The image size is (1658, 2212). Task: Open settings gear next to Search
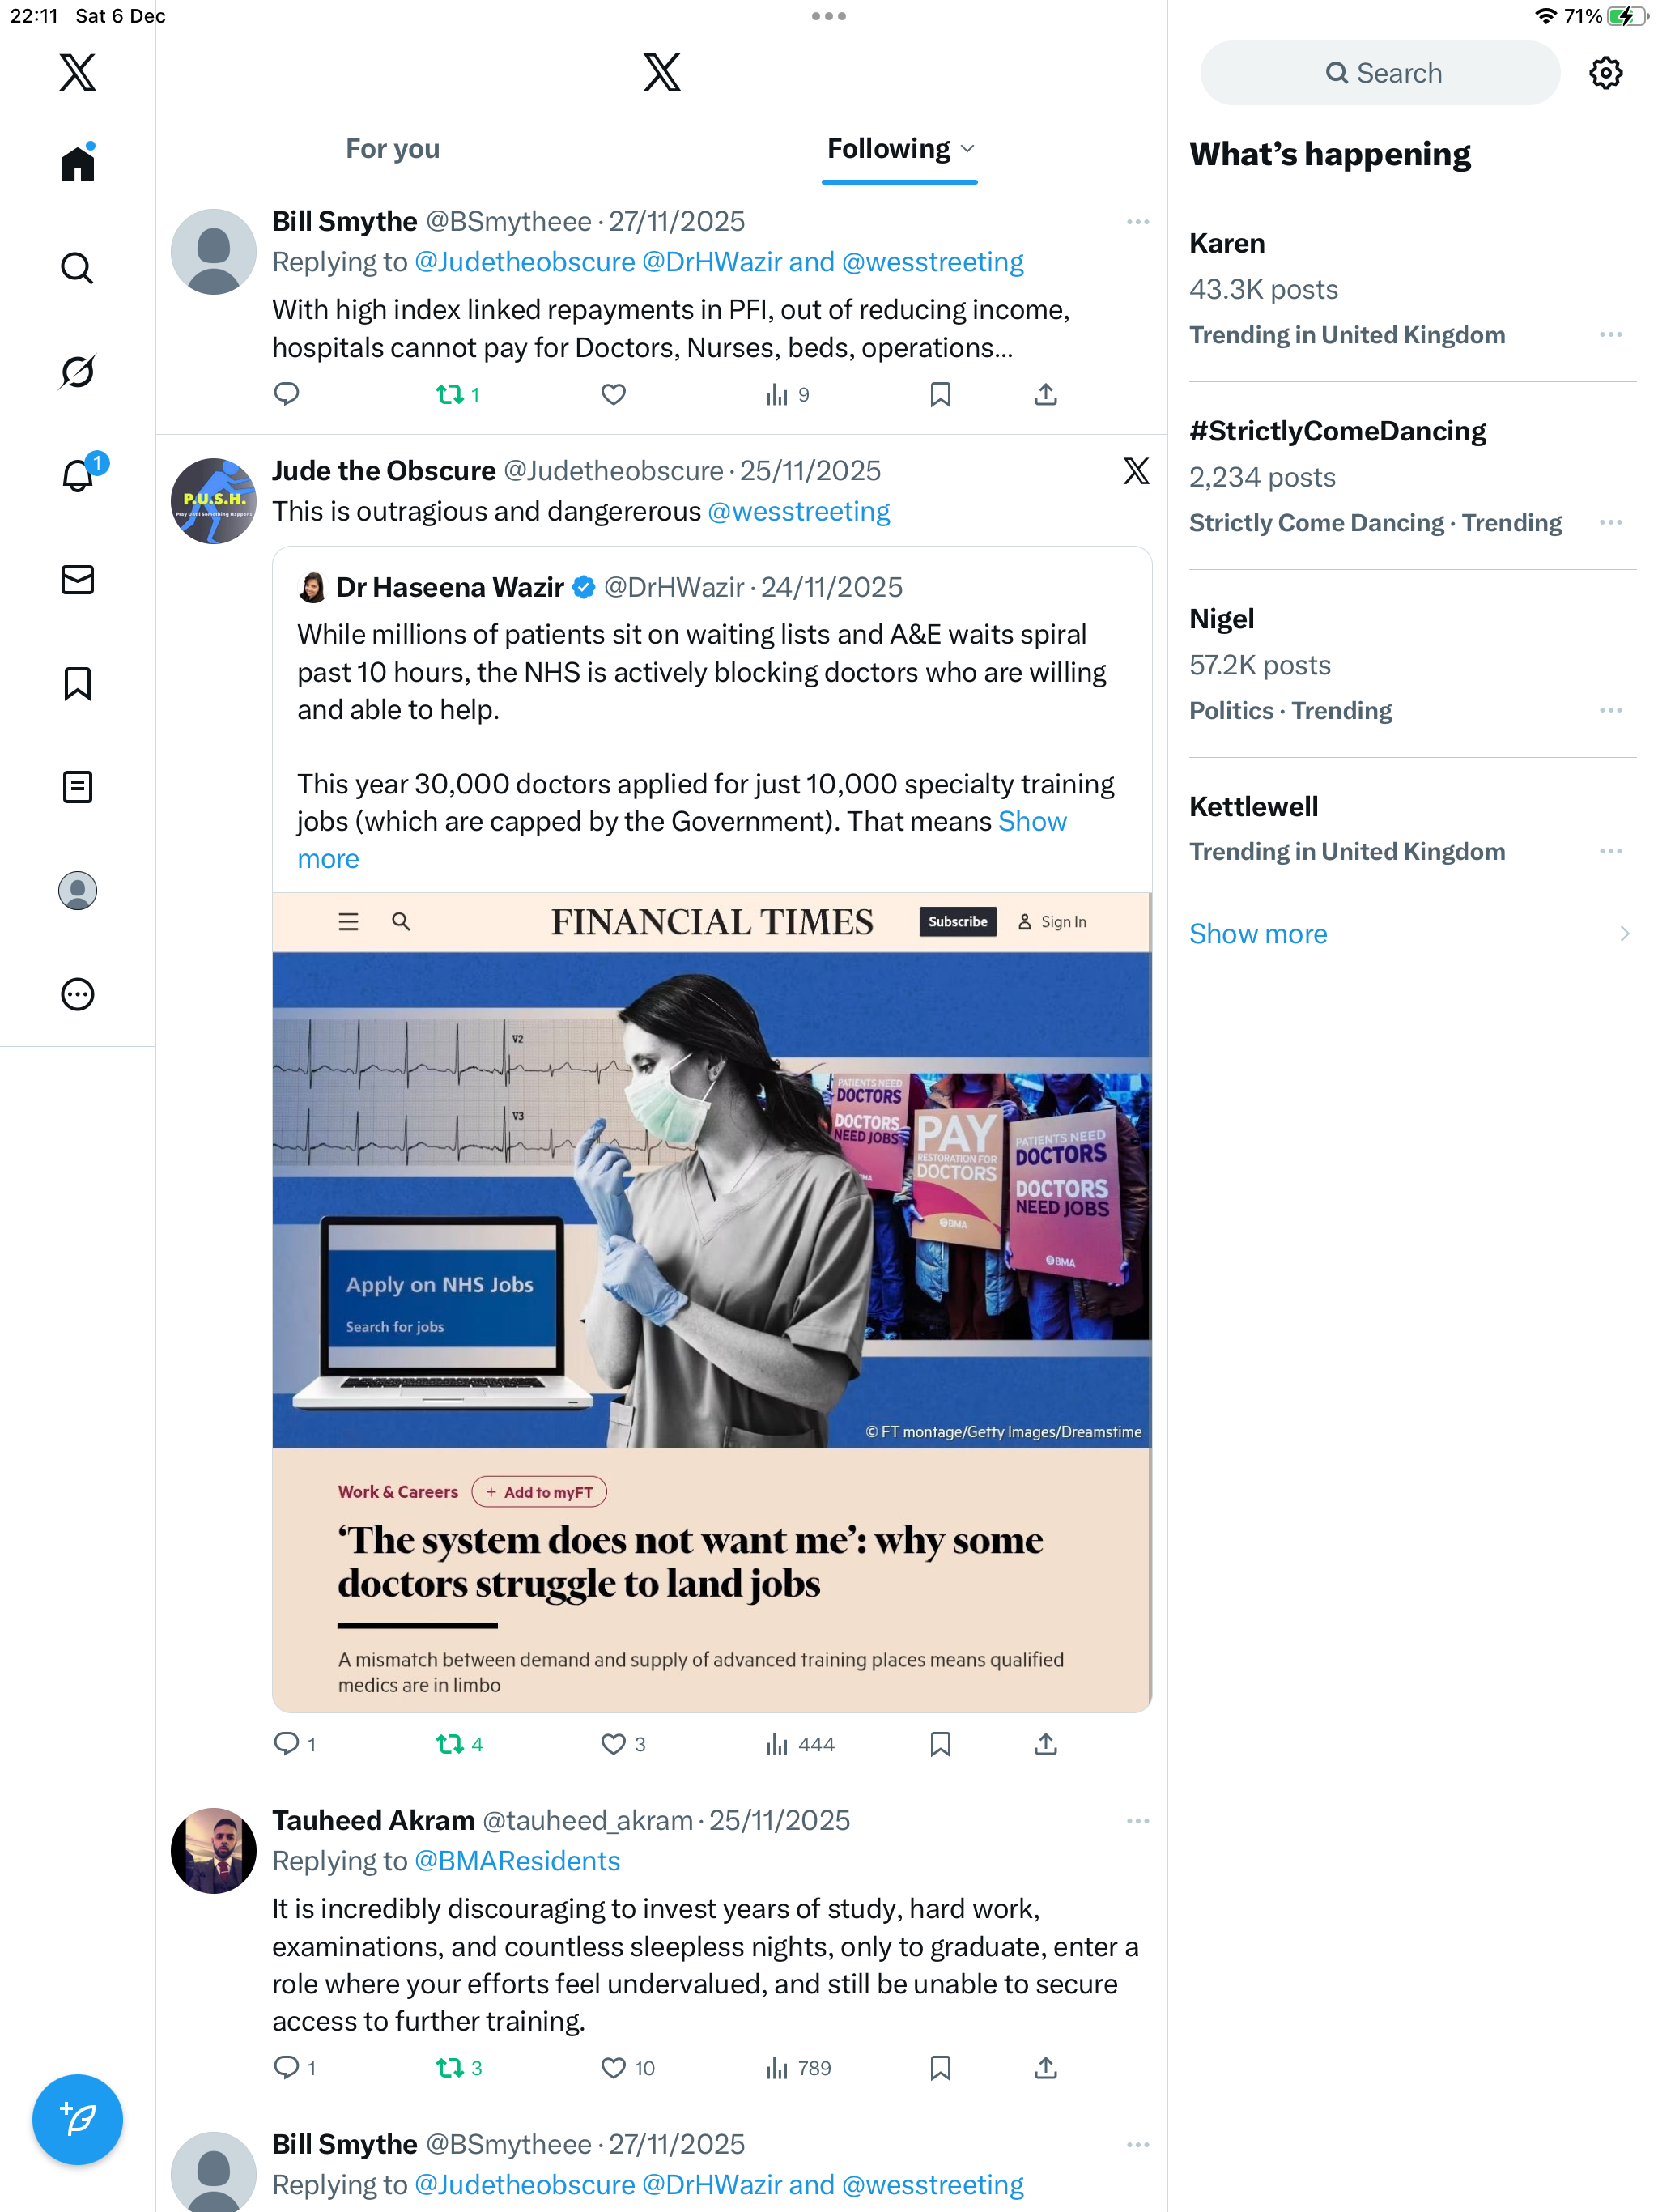click(1605, 73)
